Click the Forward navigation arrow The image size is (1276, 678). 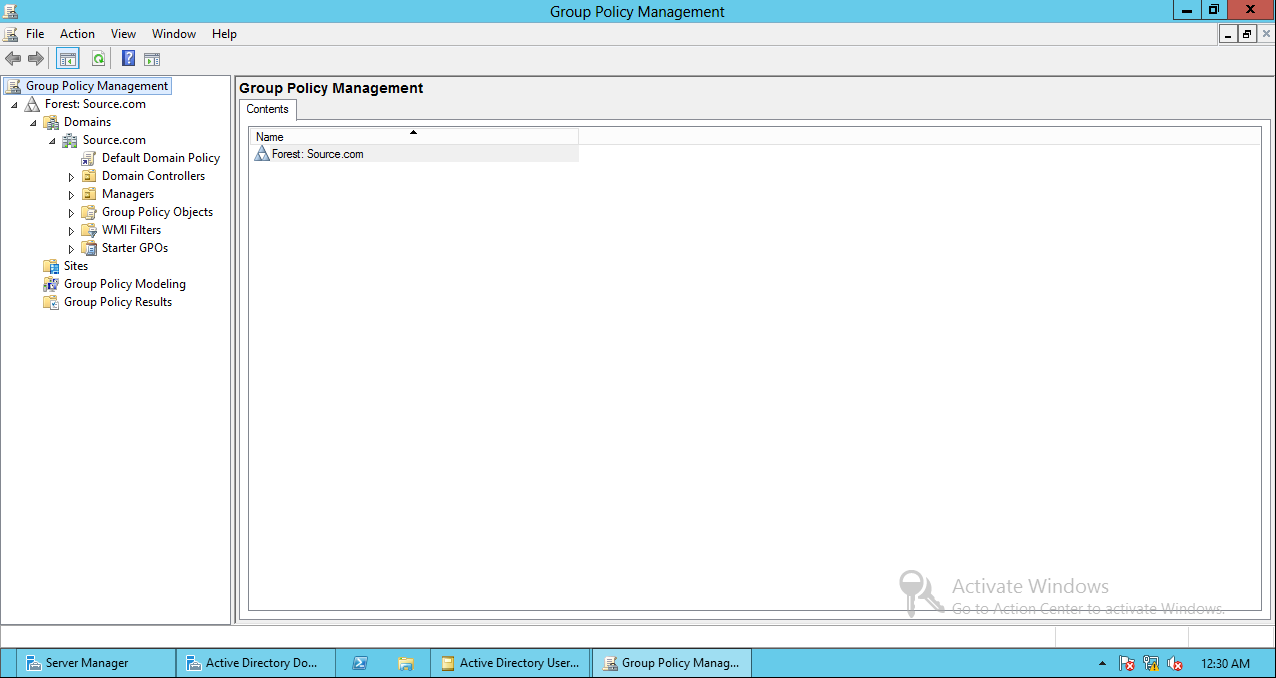pyautogui.click(x=36, y=58)
